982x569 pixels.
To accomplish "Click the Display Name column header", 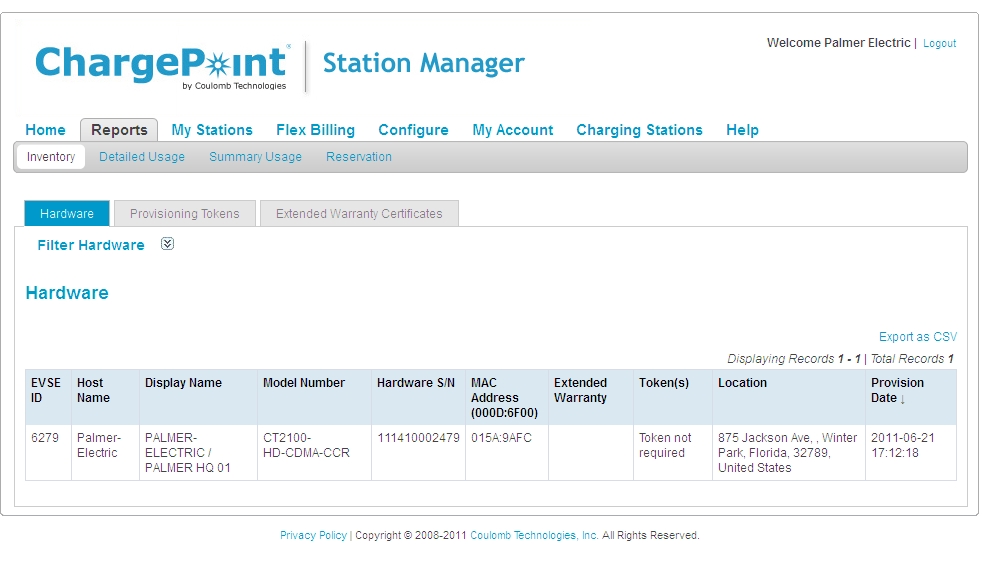I will coord(198,397).
